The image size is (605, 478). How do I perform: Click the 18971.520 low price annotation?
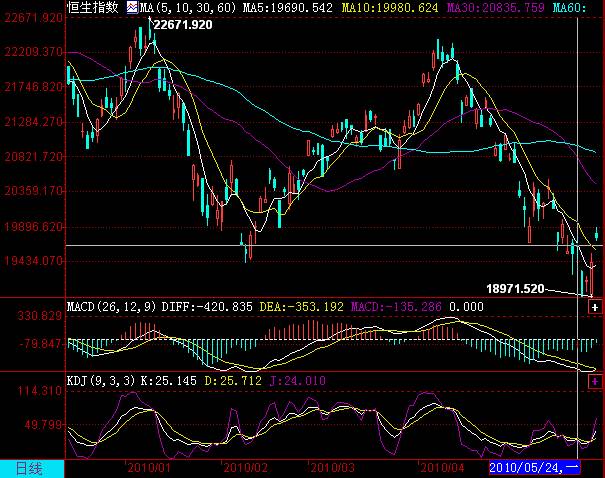515,289
